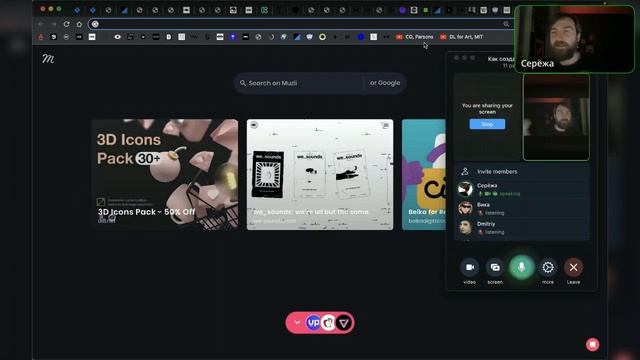
Task: Open the 'DL for Art, MIT' bookmark
Action: (461, 37)
